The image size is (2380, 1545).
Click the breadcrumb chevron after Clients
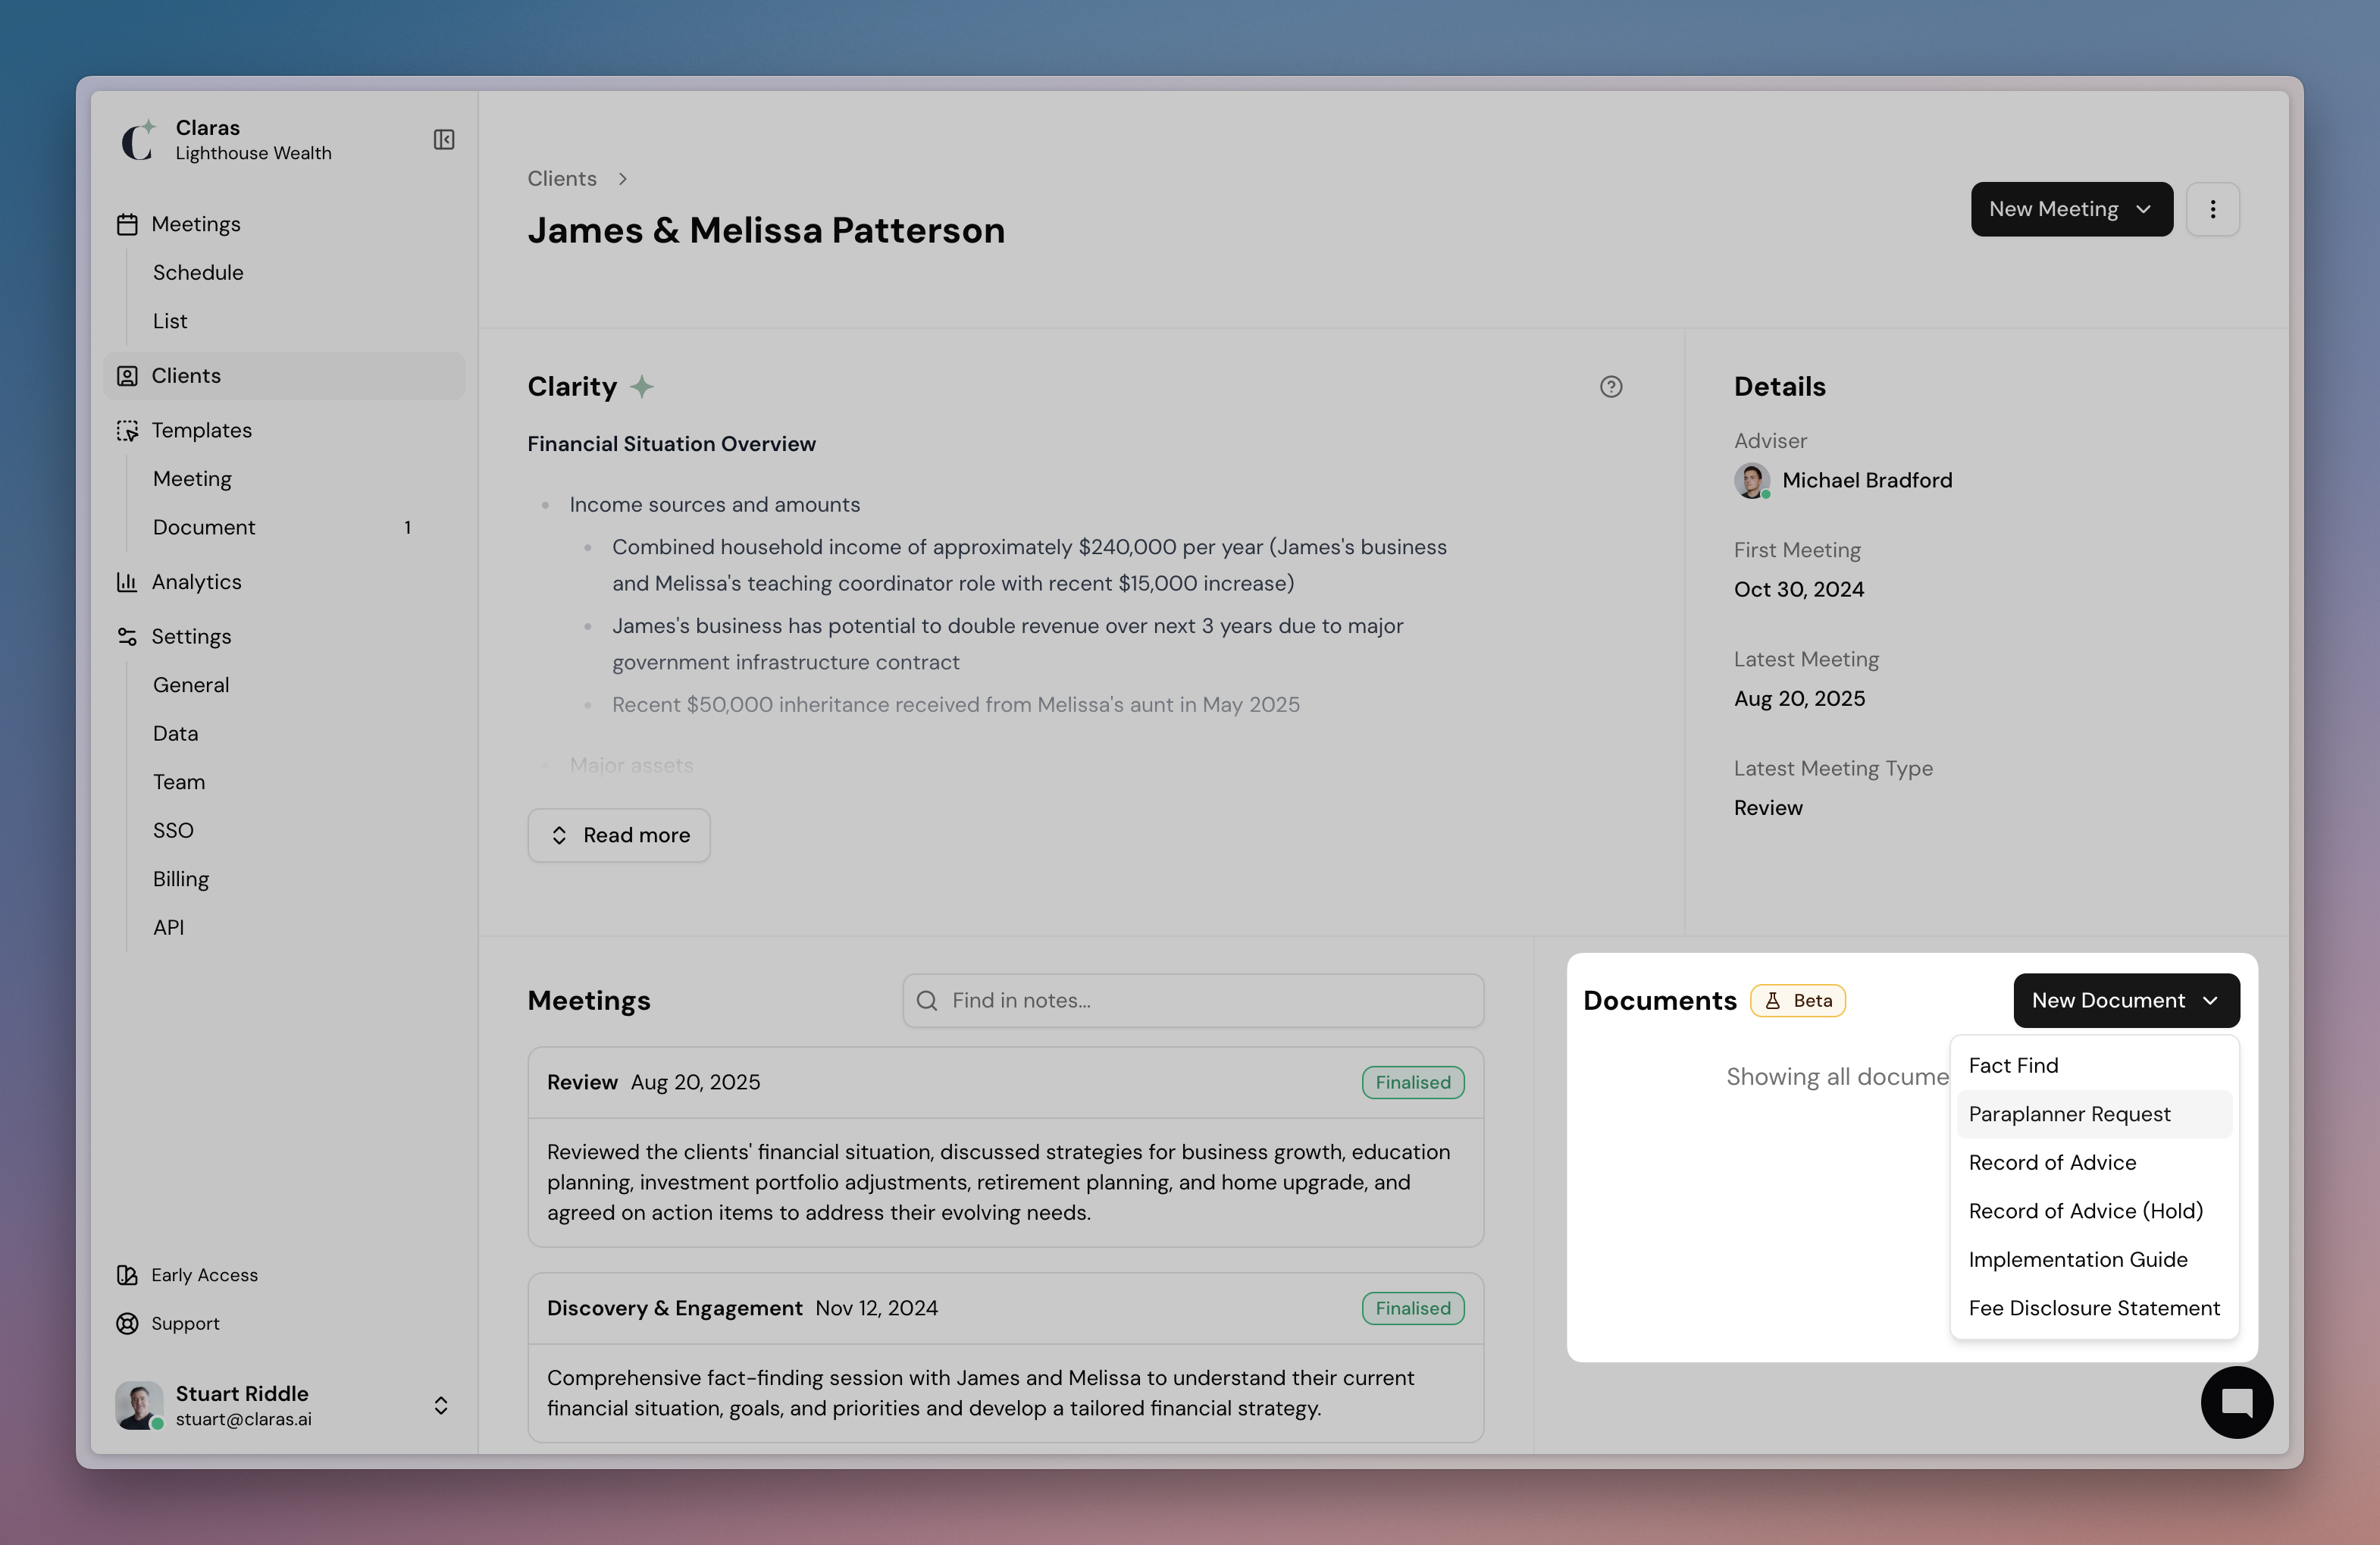pos(623,179)
